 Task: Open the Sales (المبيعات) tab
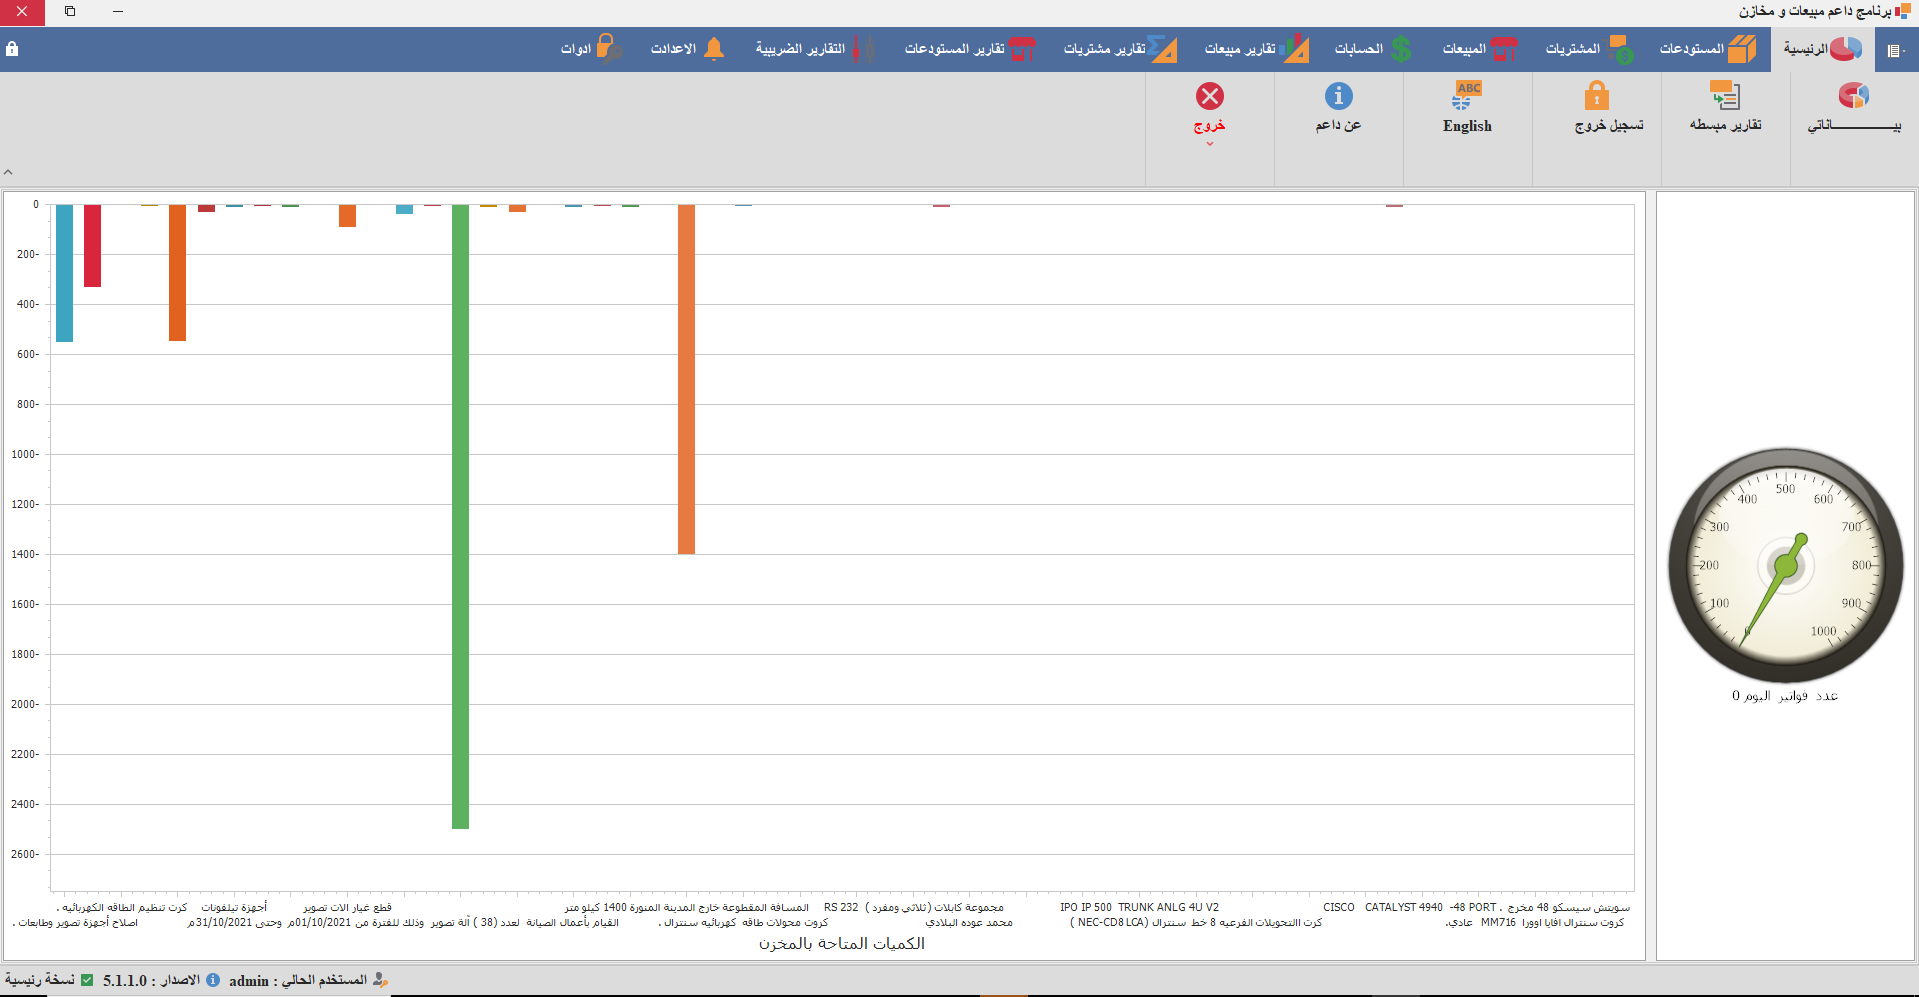(x=1479, y=49)
